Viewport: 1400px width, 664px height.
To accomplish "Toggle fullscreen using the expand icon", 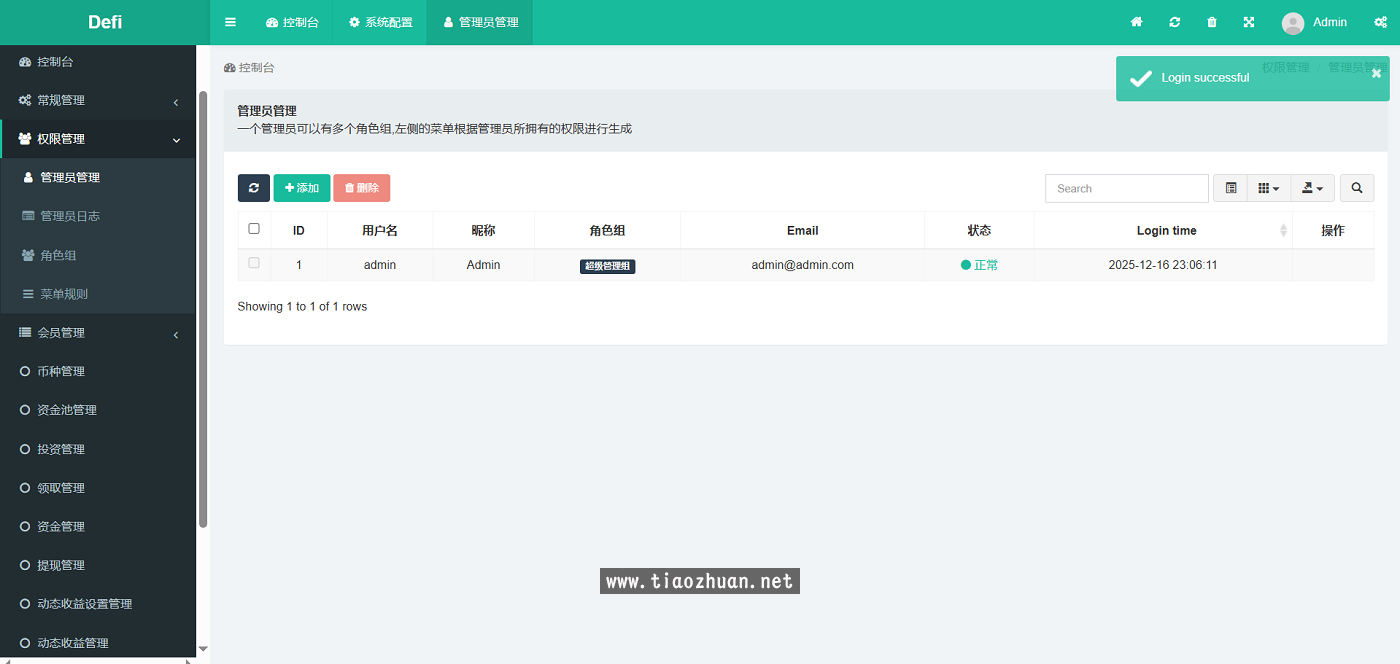I will (1249, 22).
